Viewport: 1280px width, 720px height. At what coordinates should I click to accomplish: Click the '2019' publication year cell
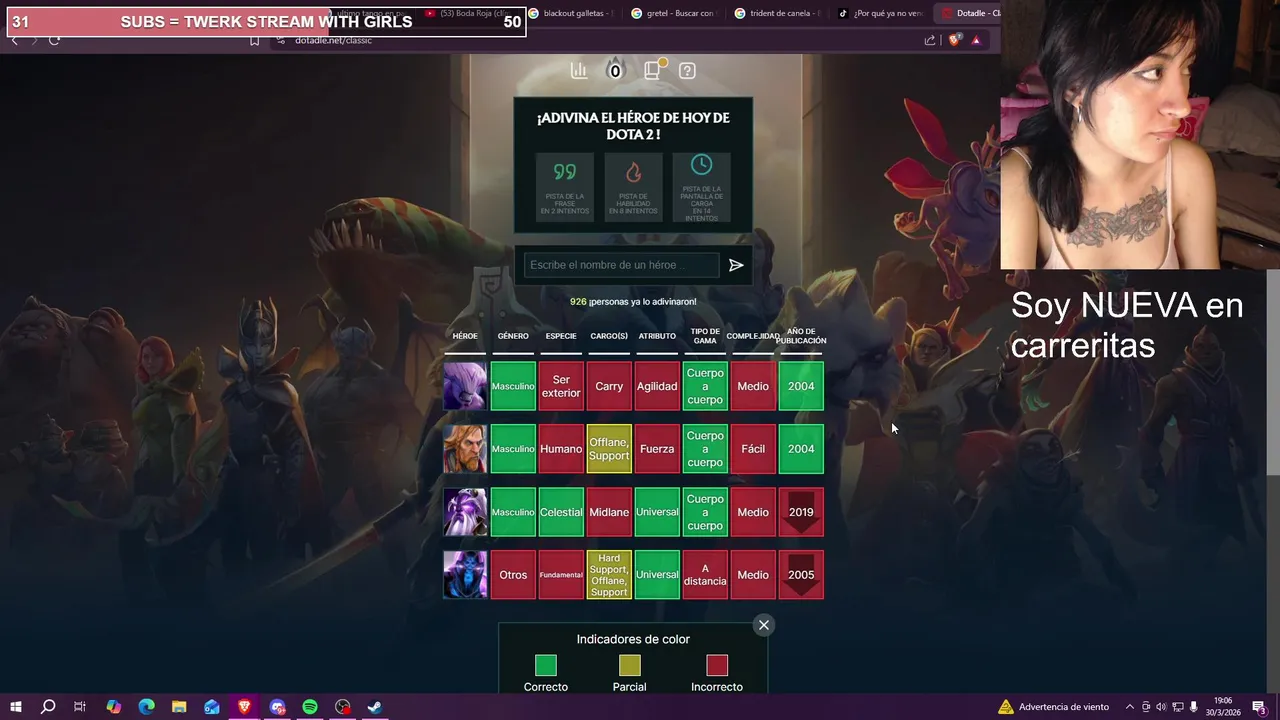[801, 512]
